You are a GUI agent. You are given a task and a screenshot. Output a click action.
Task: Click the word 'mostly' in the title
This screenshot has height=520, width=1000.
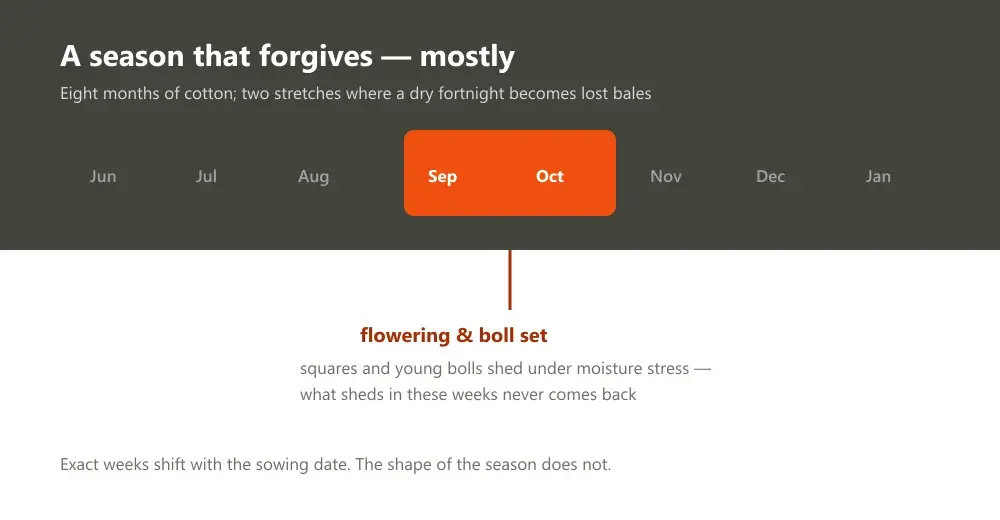pyautogui.click(x=467, y=57)
